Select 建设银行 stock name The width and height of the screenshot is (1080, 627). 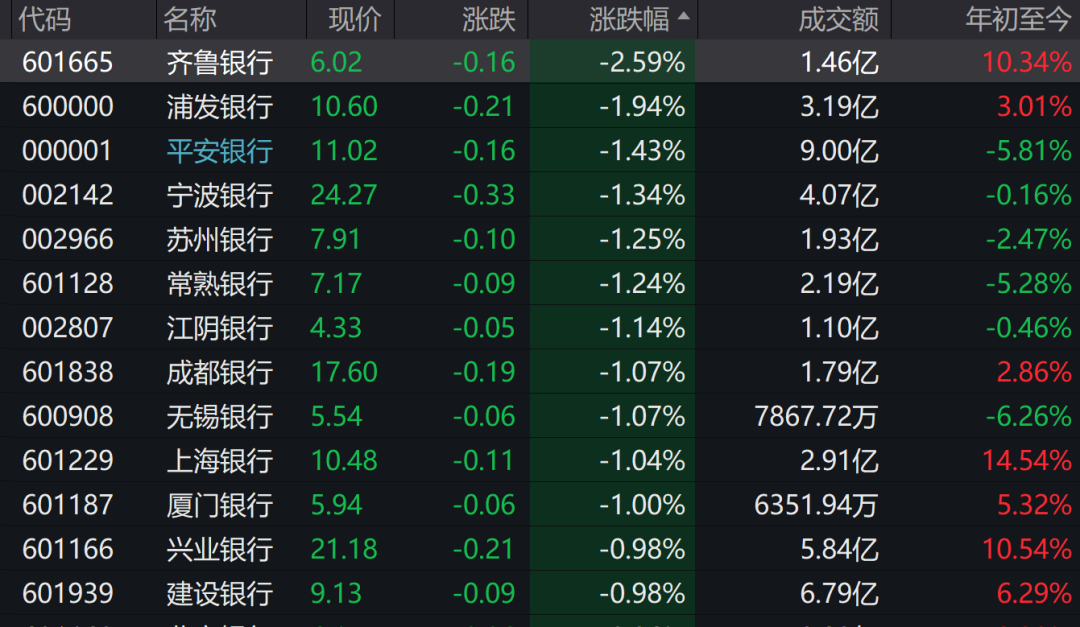pos(219,593)
